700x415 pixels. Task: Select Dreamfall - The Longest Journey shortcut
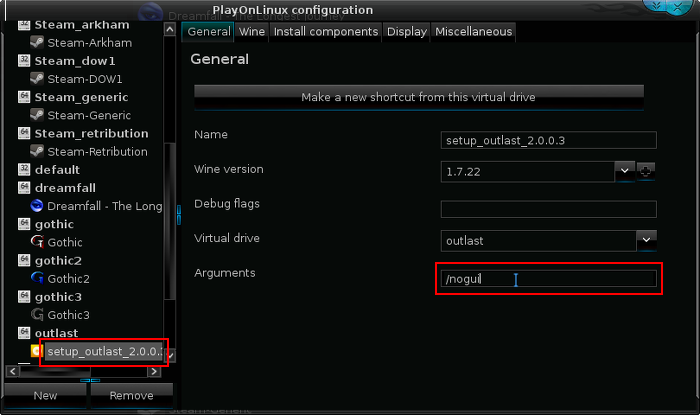[x=104, y=206]
